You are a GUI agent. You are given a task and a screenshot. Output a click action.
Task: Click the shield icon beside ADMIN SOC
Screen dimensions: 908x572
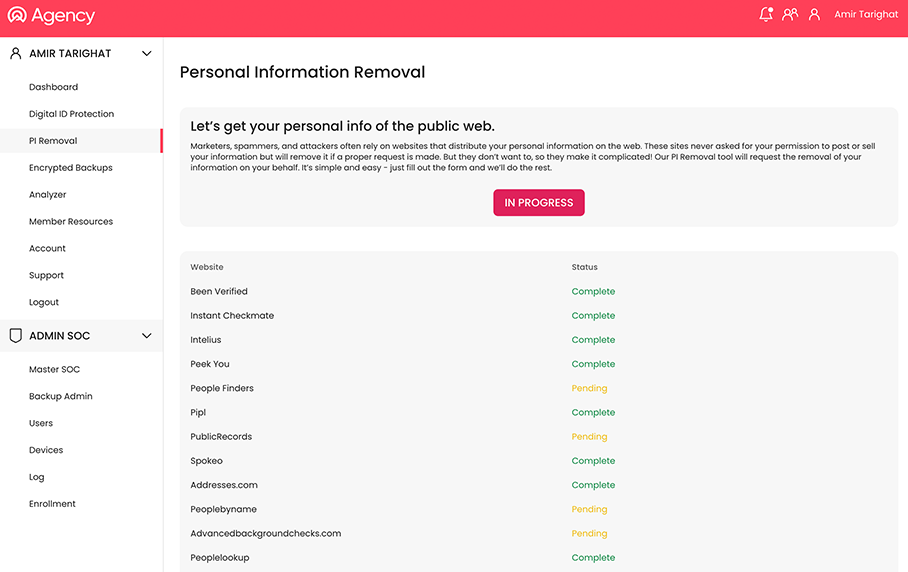coord(15,336)
